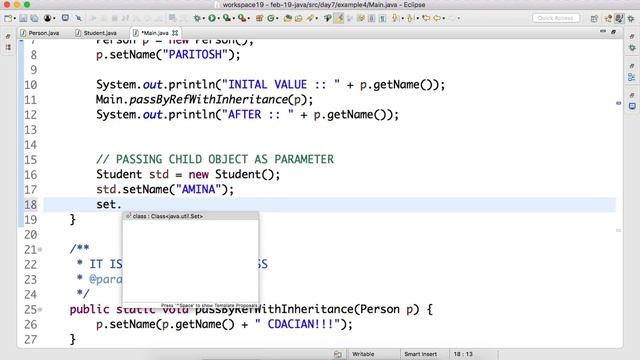Viewport: 640px width, 360px height.
Task: Click the New file wizard icon
Action: point(8,18)
